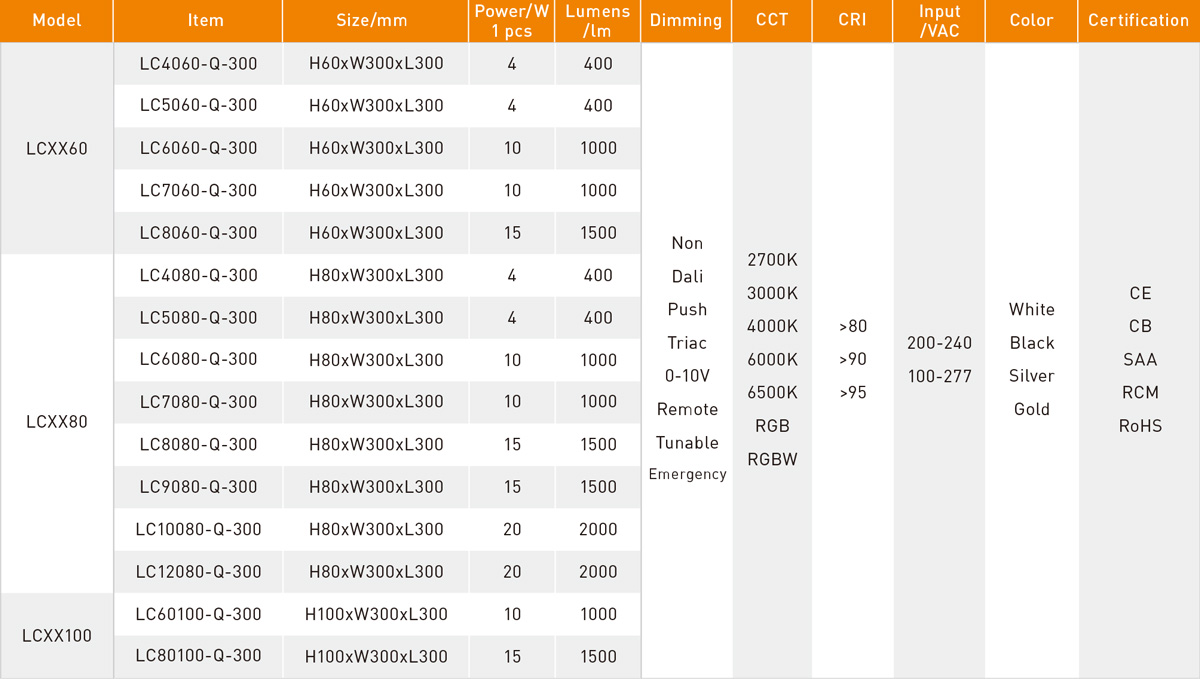The width and height of the screenshot is (1200, 679).
Task: Click 100-277 input voltage
Action: coord(939,376)
